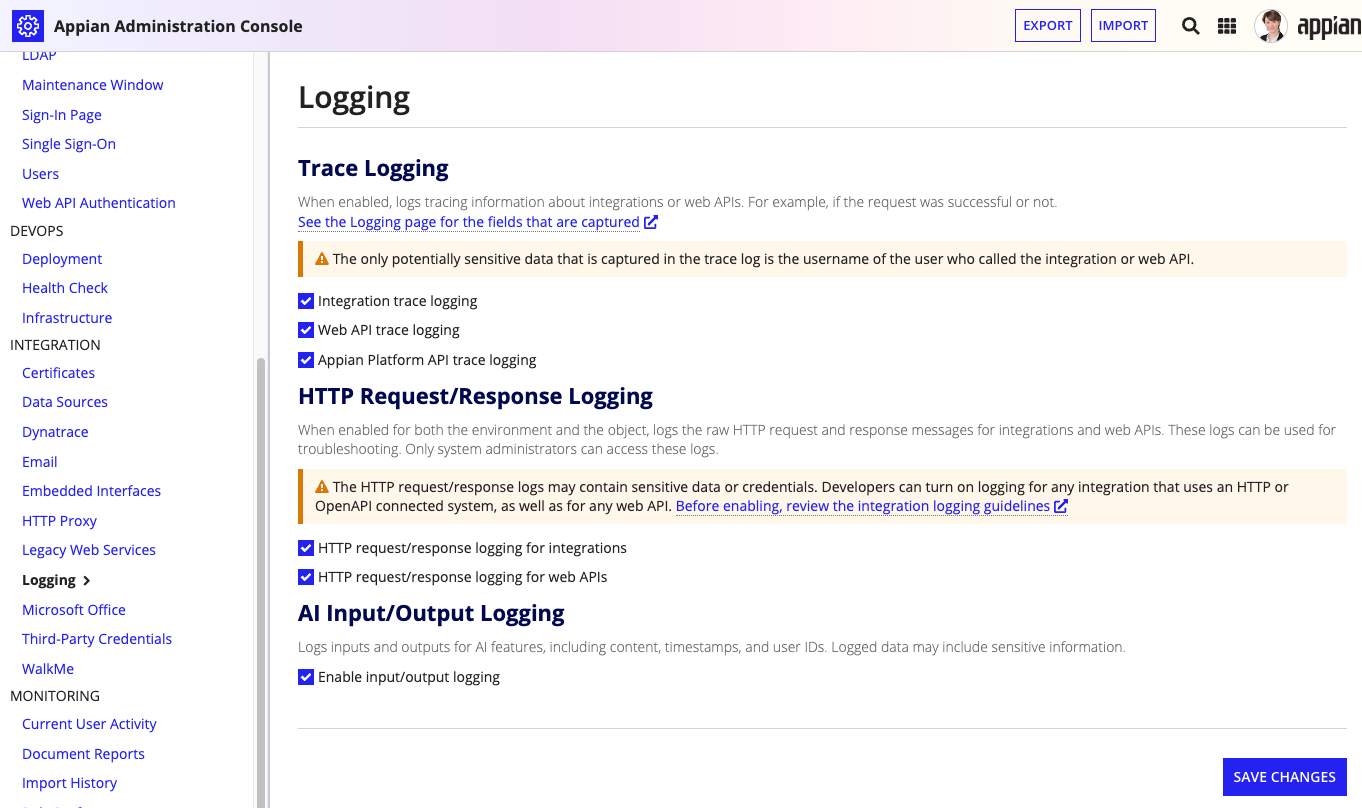Screen dimensions: 1362x808
Task: Click the chevron next to Logging
Action: (x=87, y=581)
